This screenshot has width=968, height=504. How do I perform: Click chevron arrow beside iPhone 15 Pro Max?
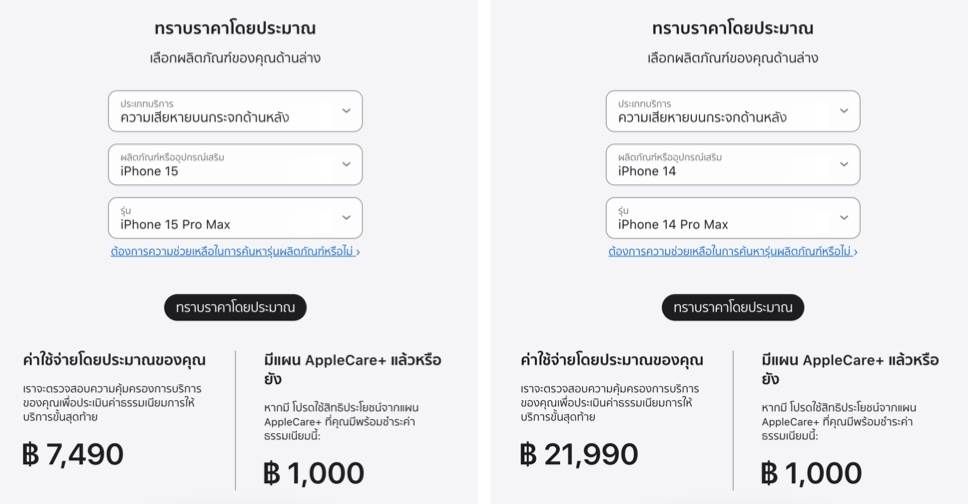tap(346, 218)
